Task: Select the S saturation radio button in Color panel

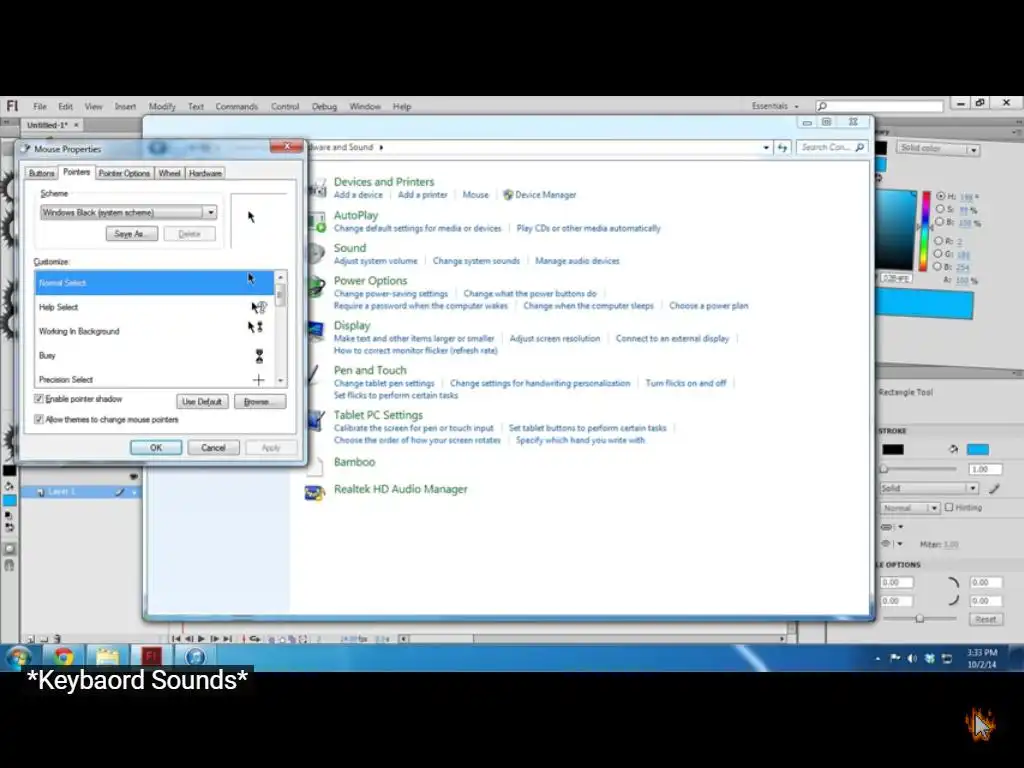Action: tap(940, 209)
